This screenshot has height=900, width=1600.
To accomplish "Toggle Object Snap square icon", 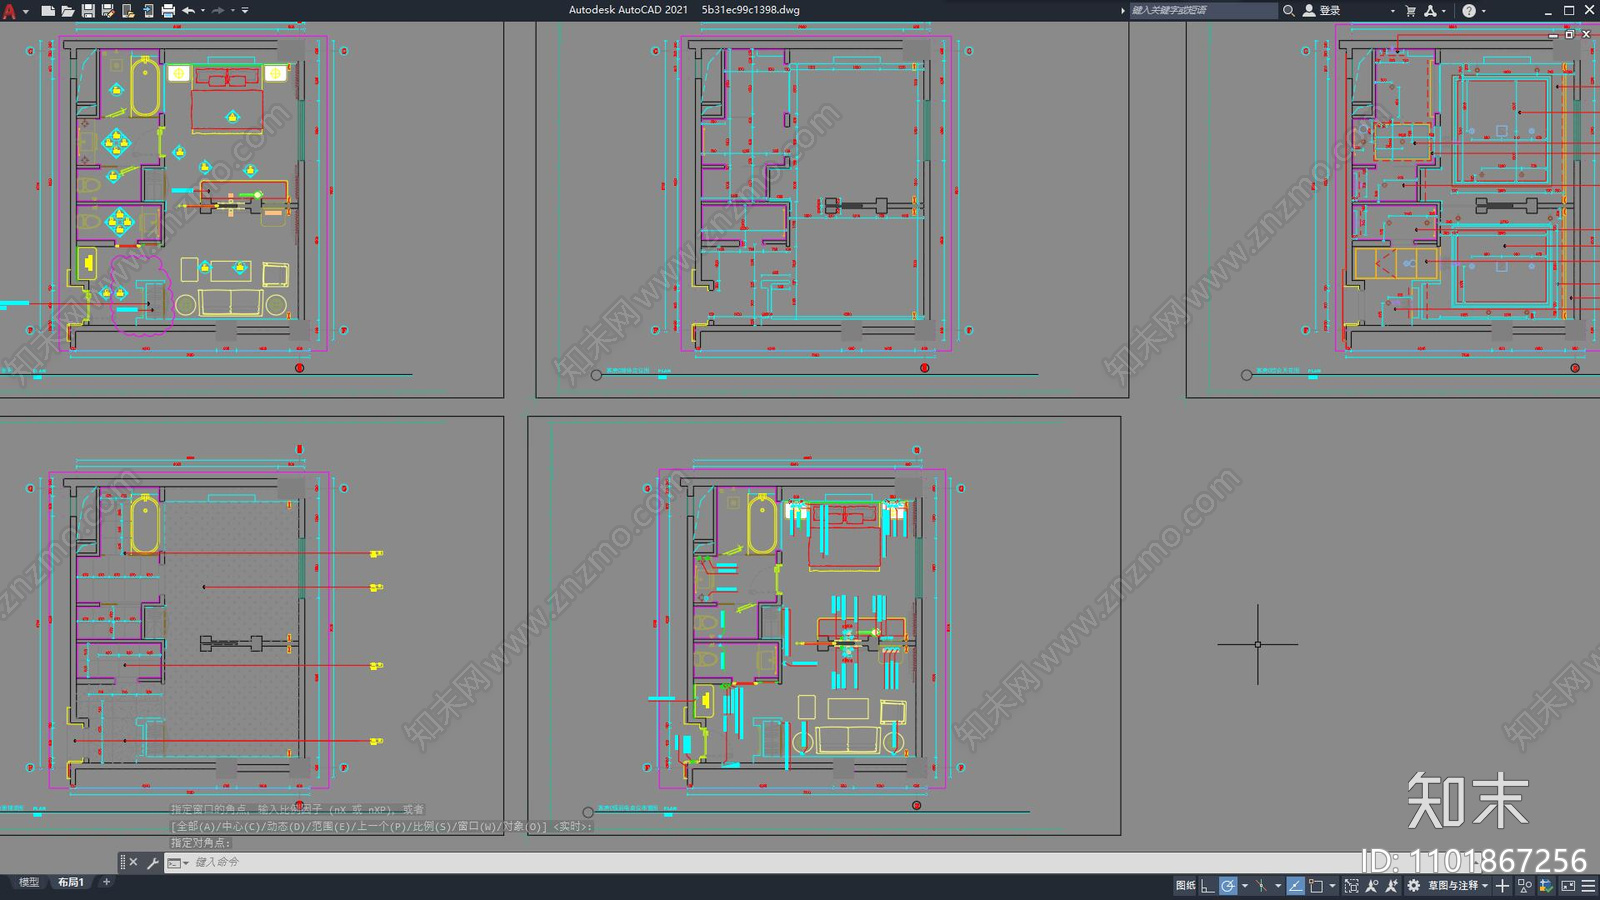I will pyautogui.click(x=1316, y=886).
